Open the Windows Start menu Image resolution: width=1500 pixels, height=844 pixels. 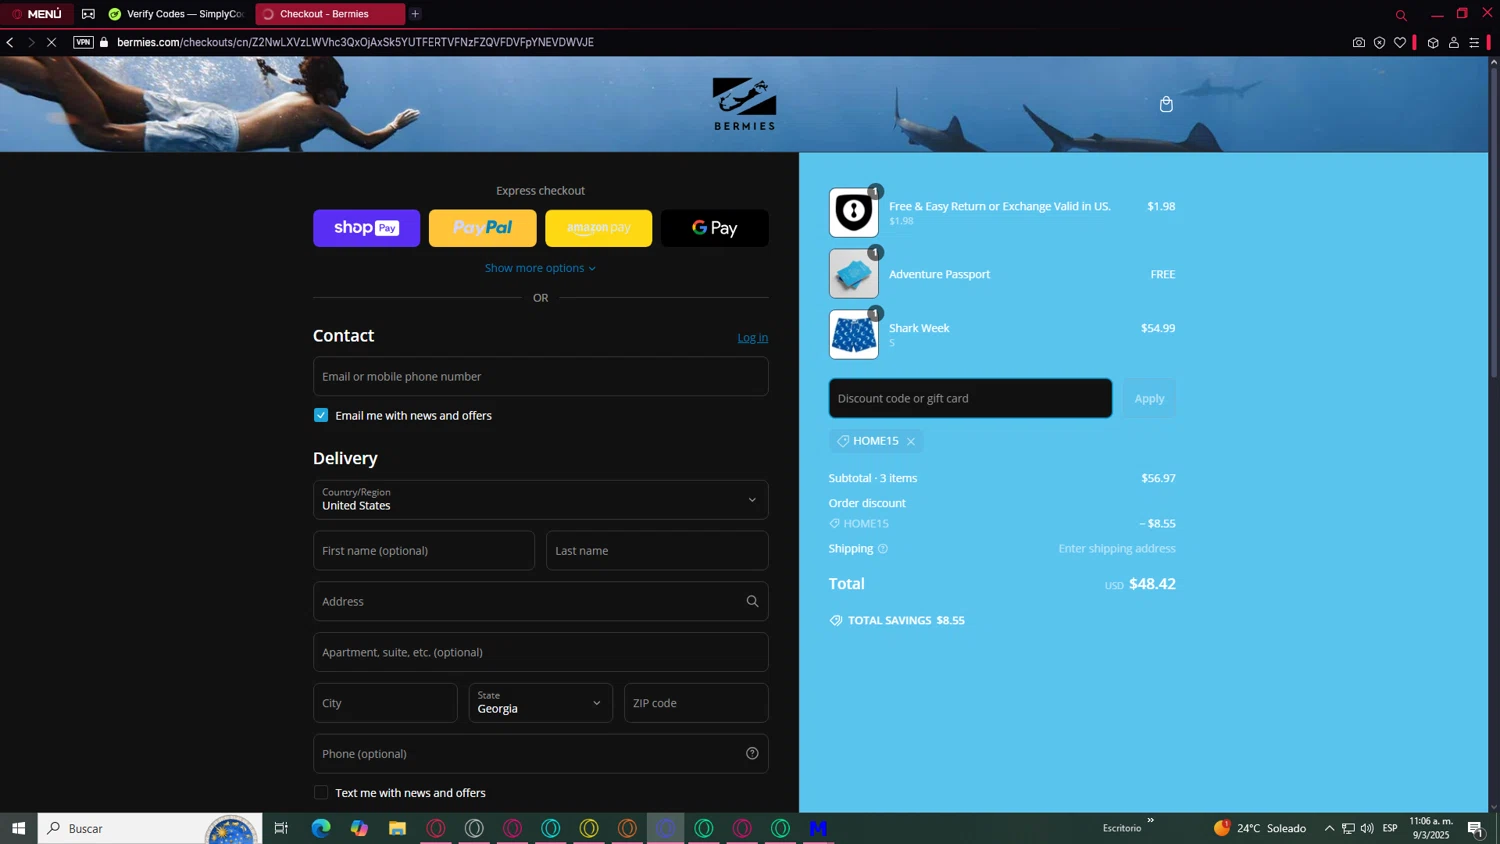18,828
